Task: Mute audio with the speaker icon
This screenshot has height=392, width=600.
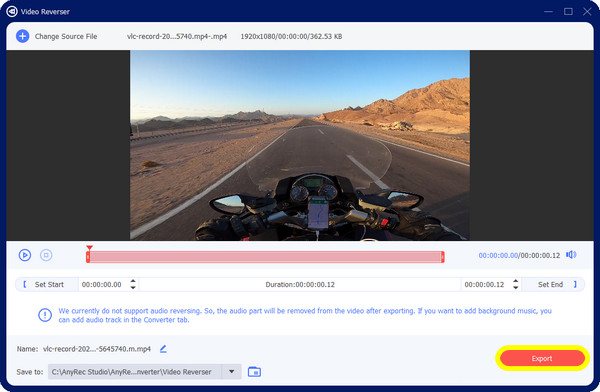Action: tap(571, 255)
